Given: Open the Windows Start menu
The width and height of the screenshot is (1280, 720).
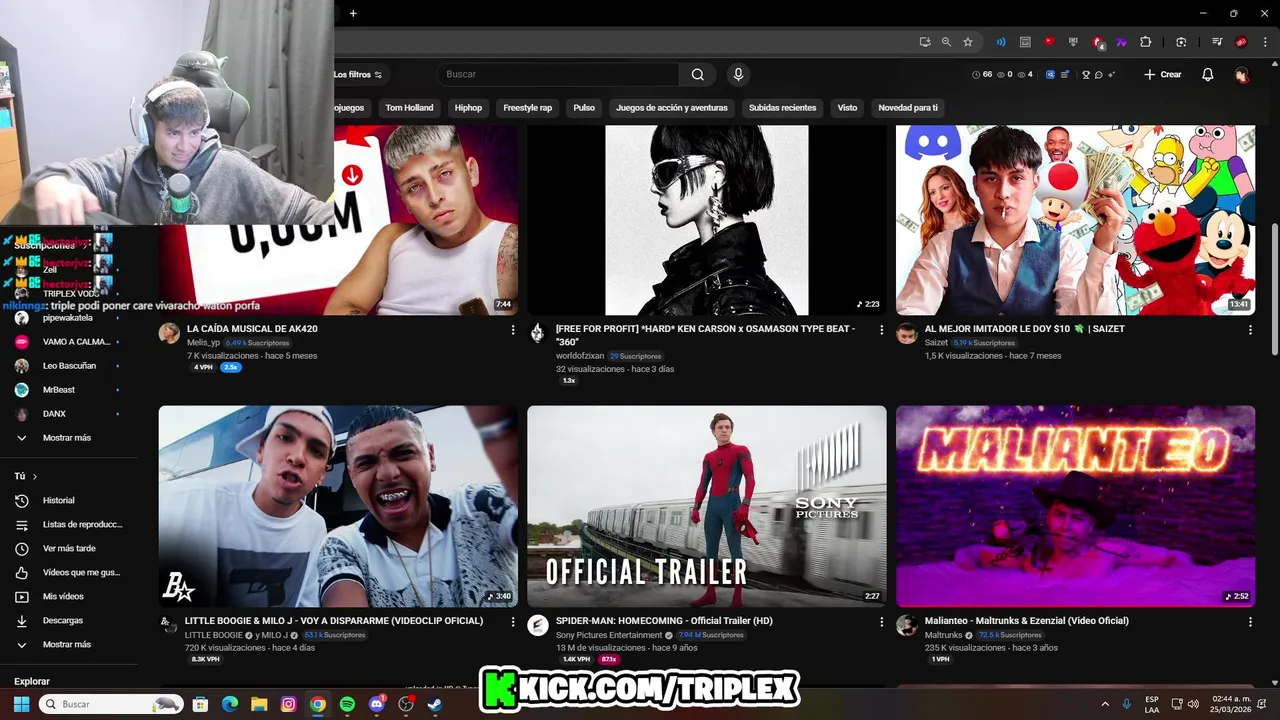Looking at the screenshot, I should pyautogui.click(x=20, y=704).
